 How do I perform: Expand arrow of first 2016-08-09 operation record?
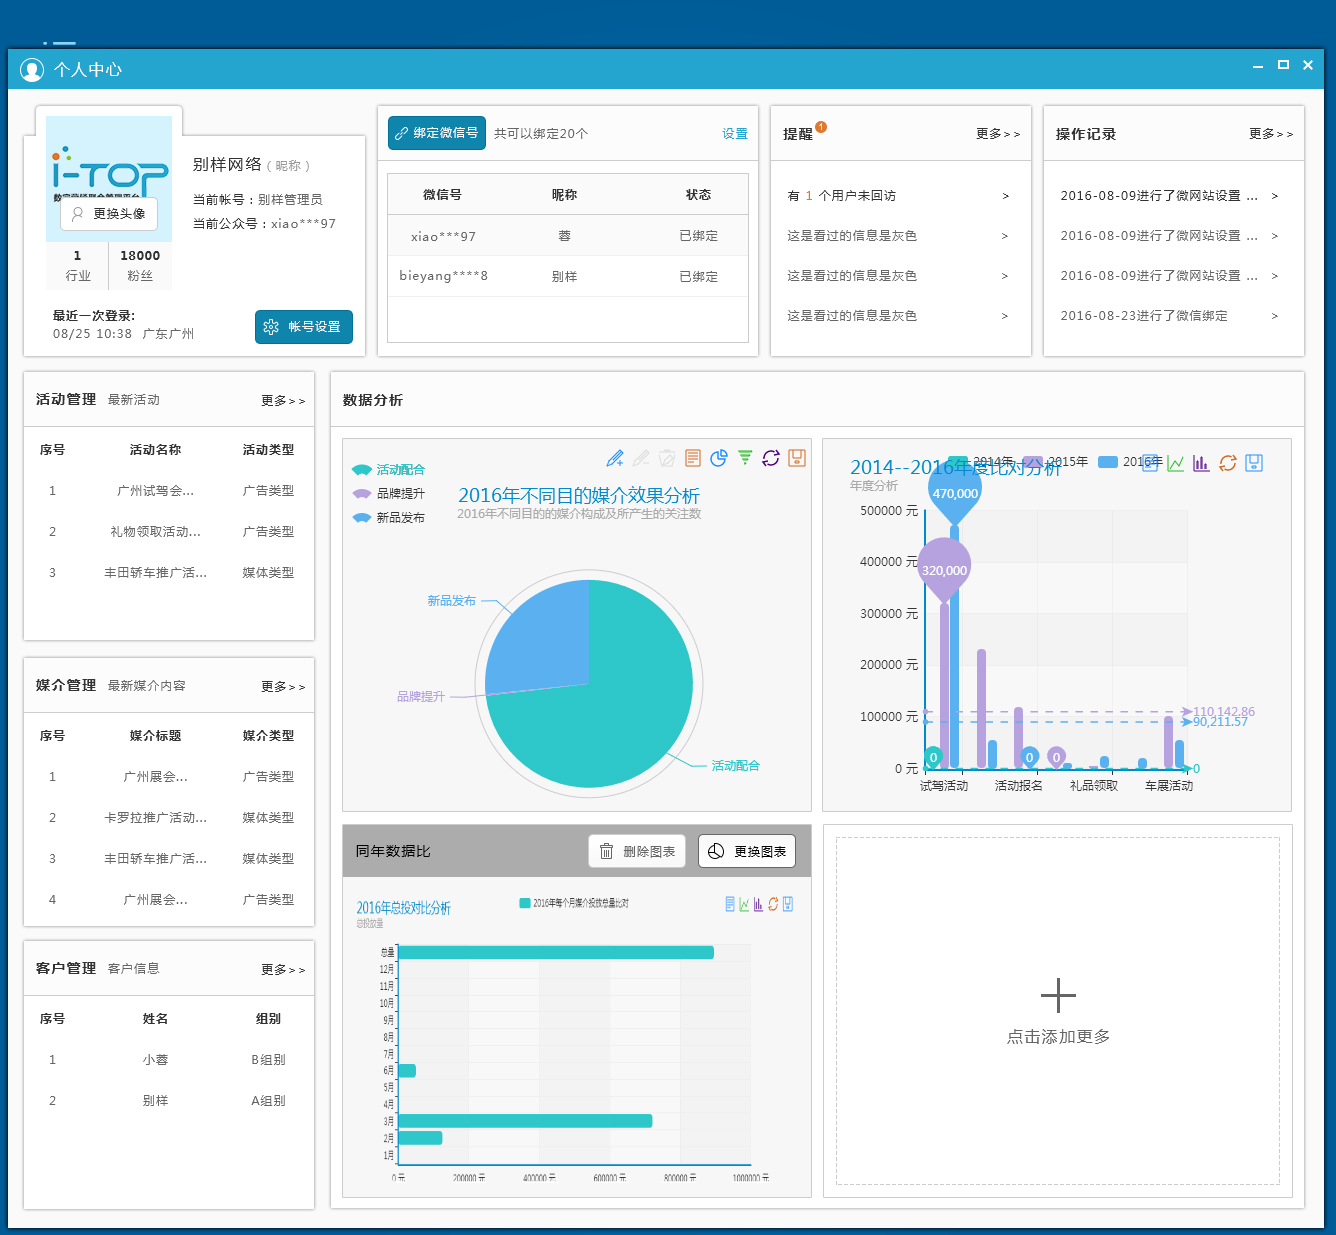coord(1275,196)
